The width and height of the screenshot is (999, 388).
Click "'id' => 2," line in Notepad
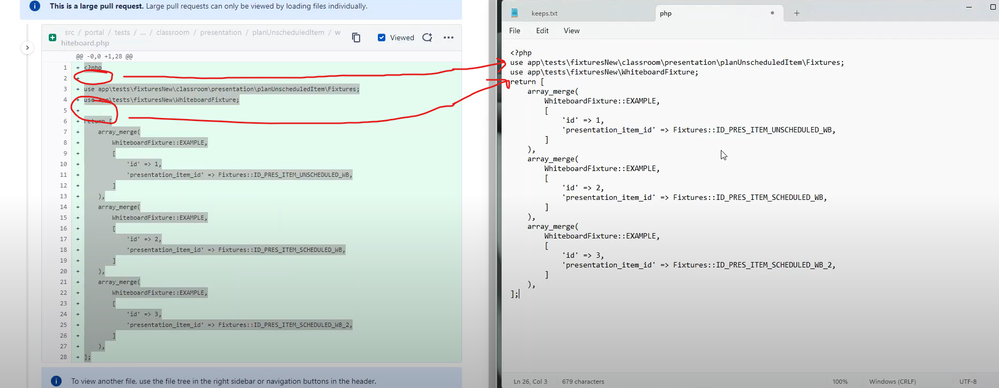(583, 187)
